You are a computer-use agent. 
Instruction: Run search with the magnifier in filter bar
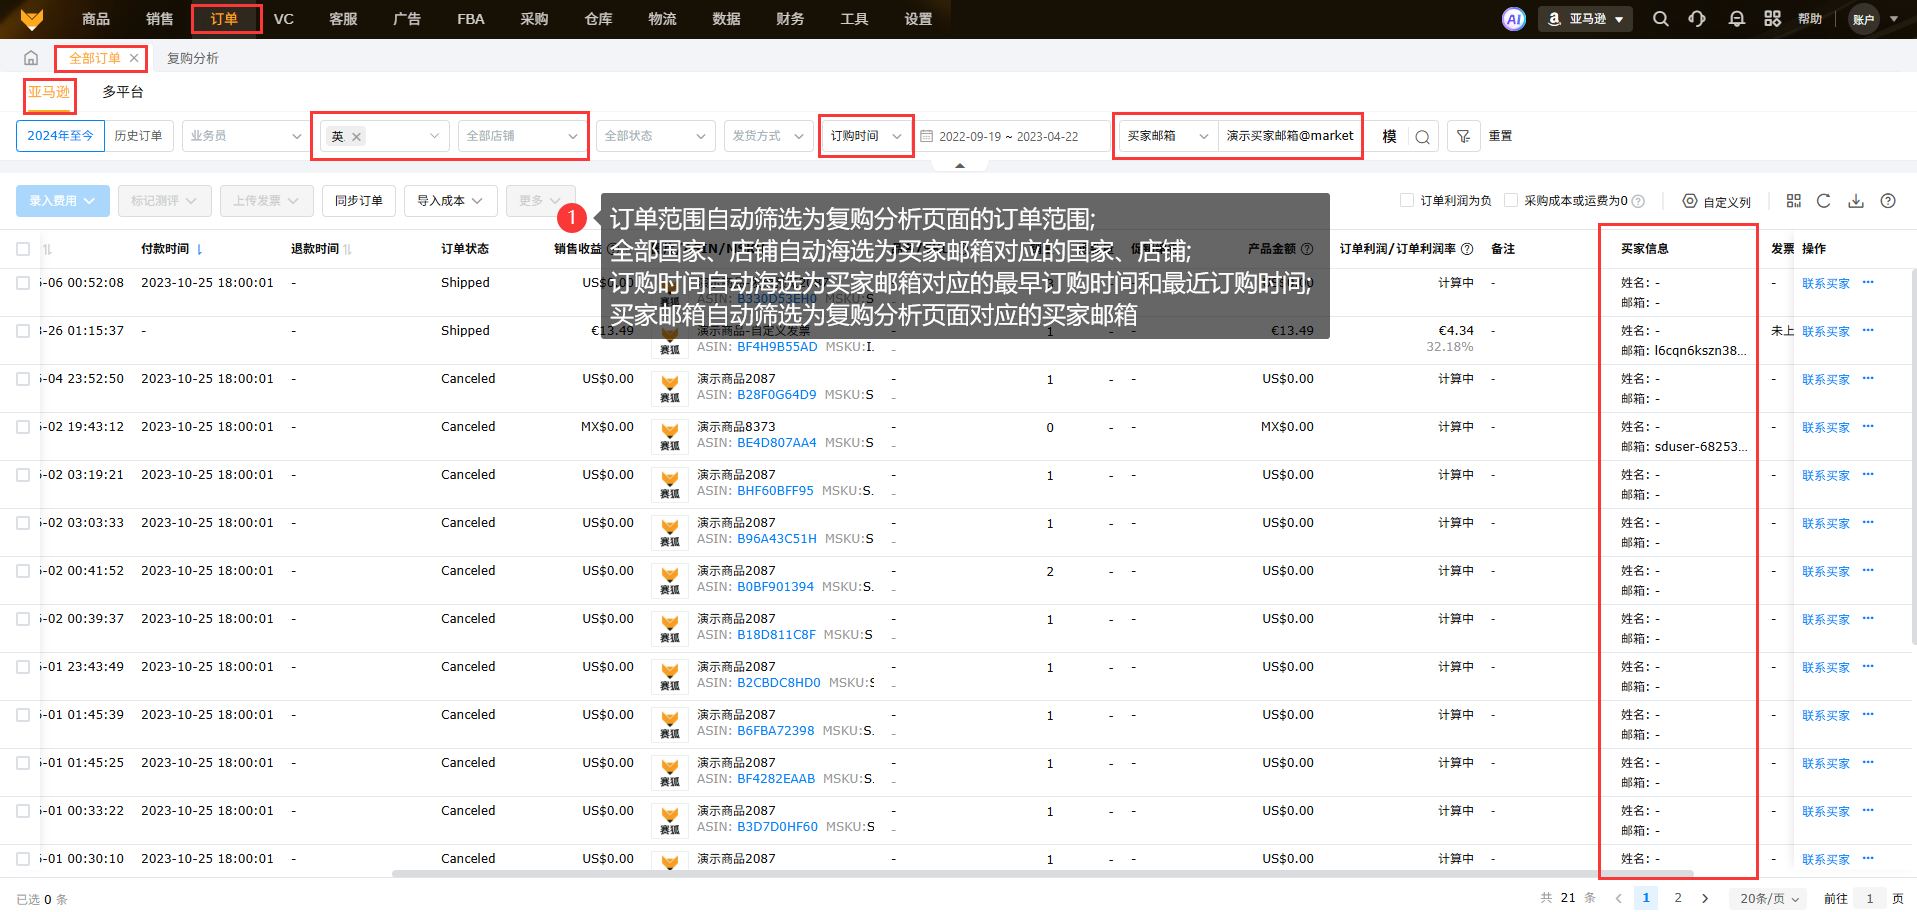pyautogui.click(x=1423, y=137)
